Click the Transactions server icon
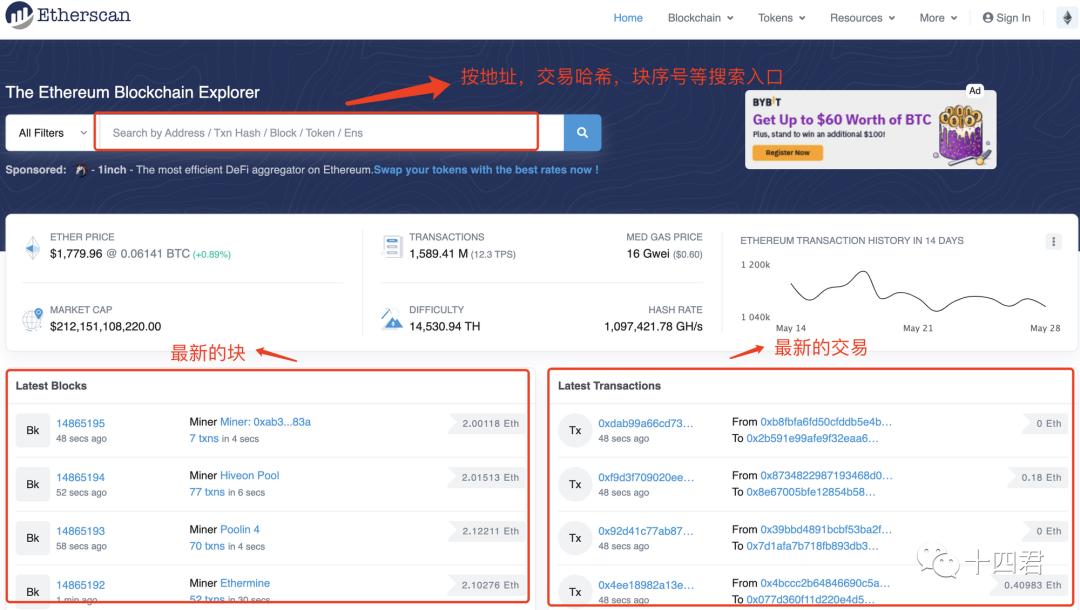The width and height of the screenshot is (1080, 610). point(392,246)
